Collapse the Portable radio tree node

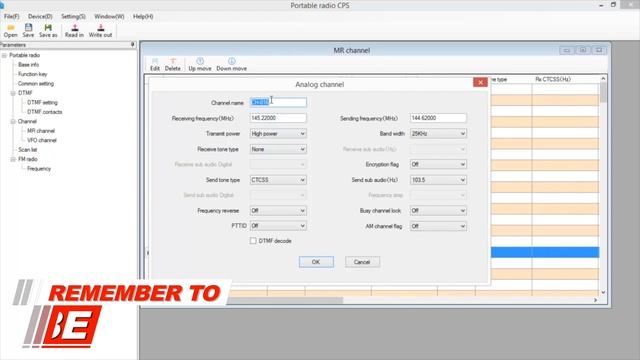pos(4,55)
